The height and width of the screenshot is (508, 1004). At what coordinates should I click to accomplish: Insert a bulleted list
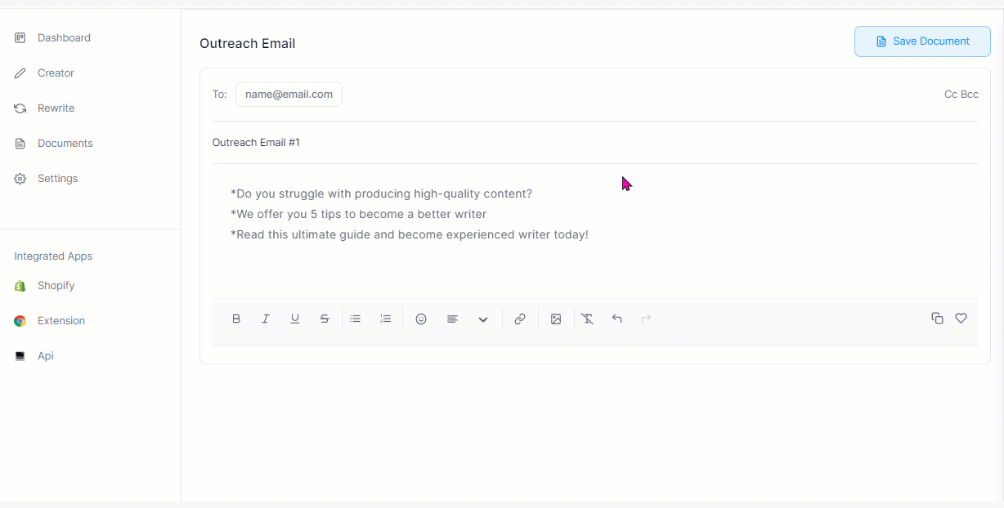point(355,319)
